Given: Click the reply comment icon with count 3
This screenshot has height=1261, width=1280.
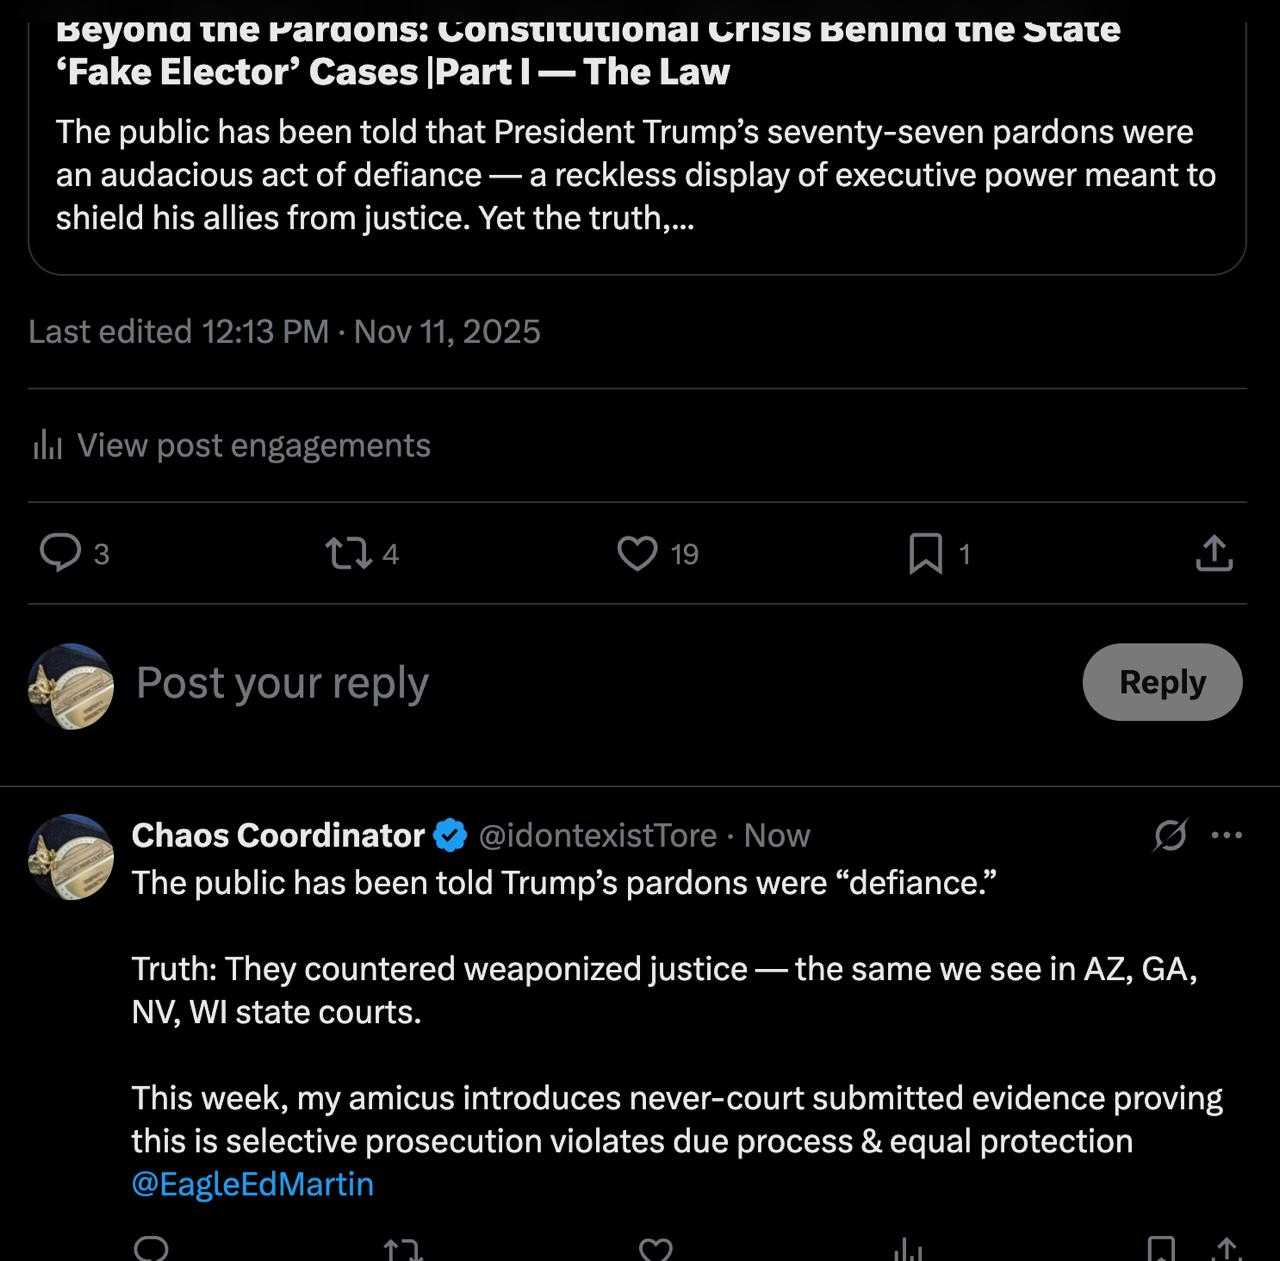Looking at the screenshot, I should click(61, 552).
